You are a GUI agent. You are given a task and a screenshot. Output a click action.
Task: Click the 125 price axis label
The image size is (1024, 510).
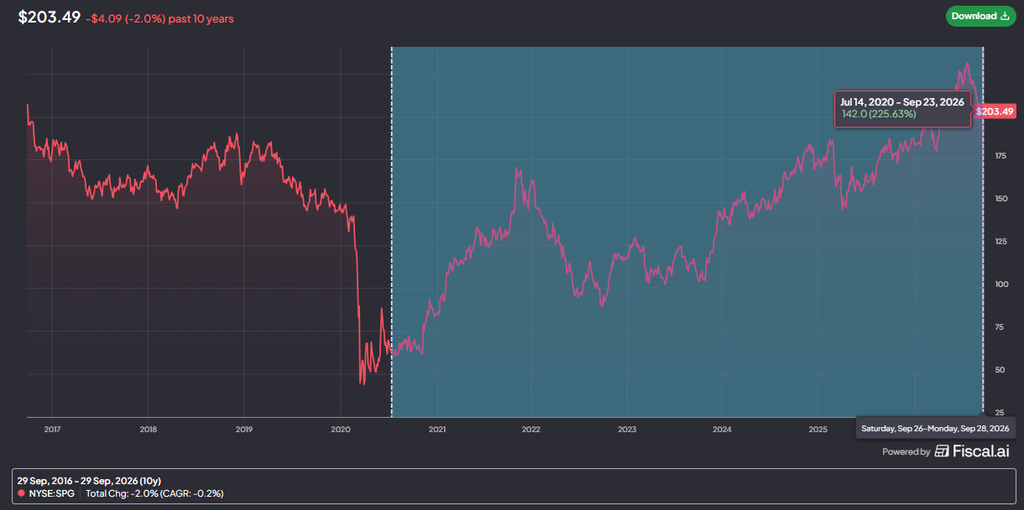click(1000, 242)
